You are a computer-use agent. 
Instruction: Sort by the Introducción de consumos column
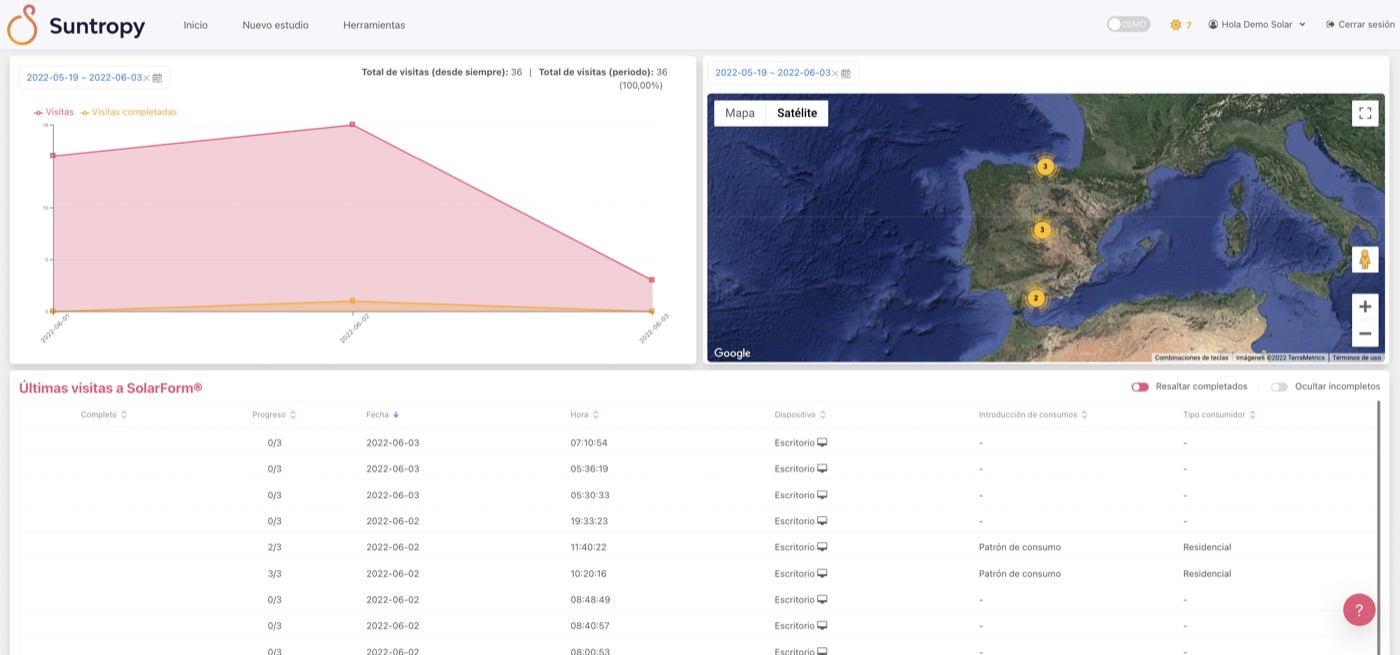1033,415
